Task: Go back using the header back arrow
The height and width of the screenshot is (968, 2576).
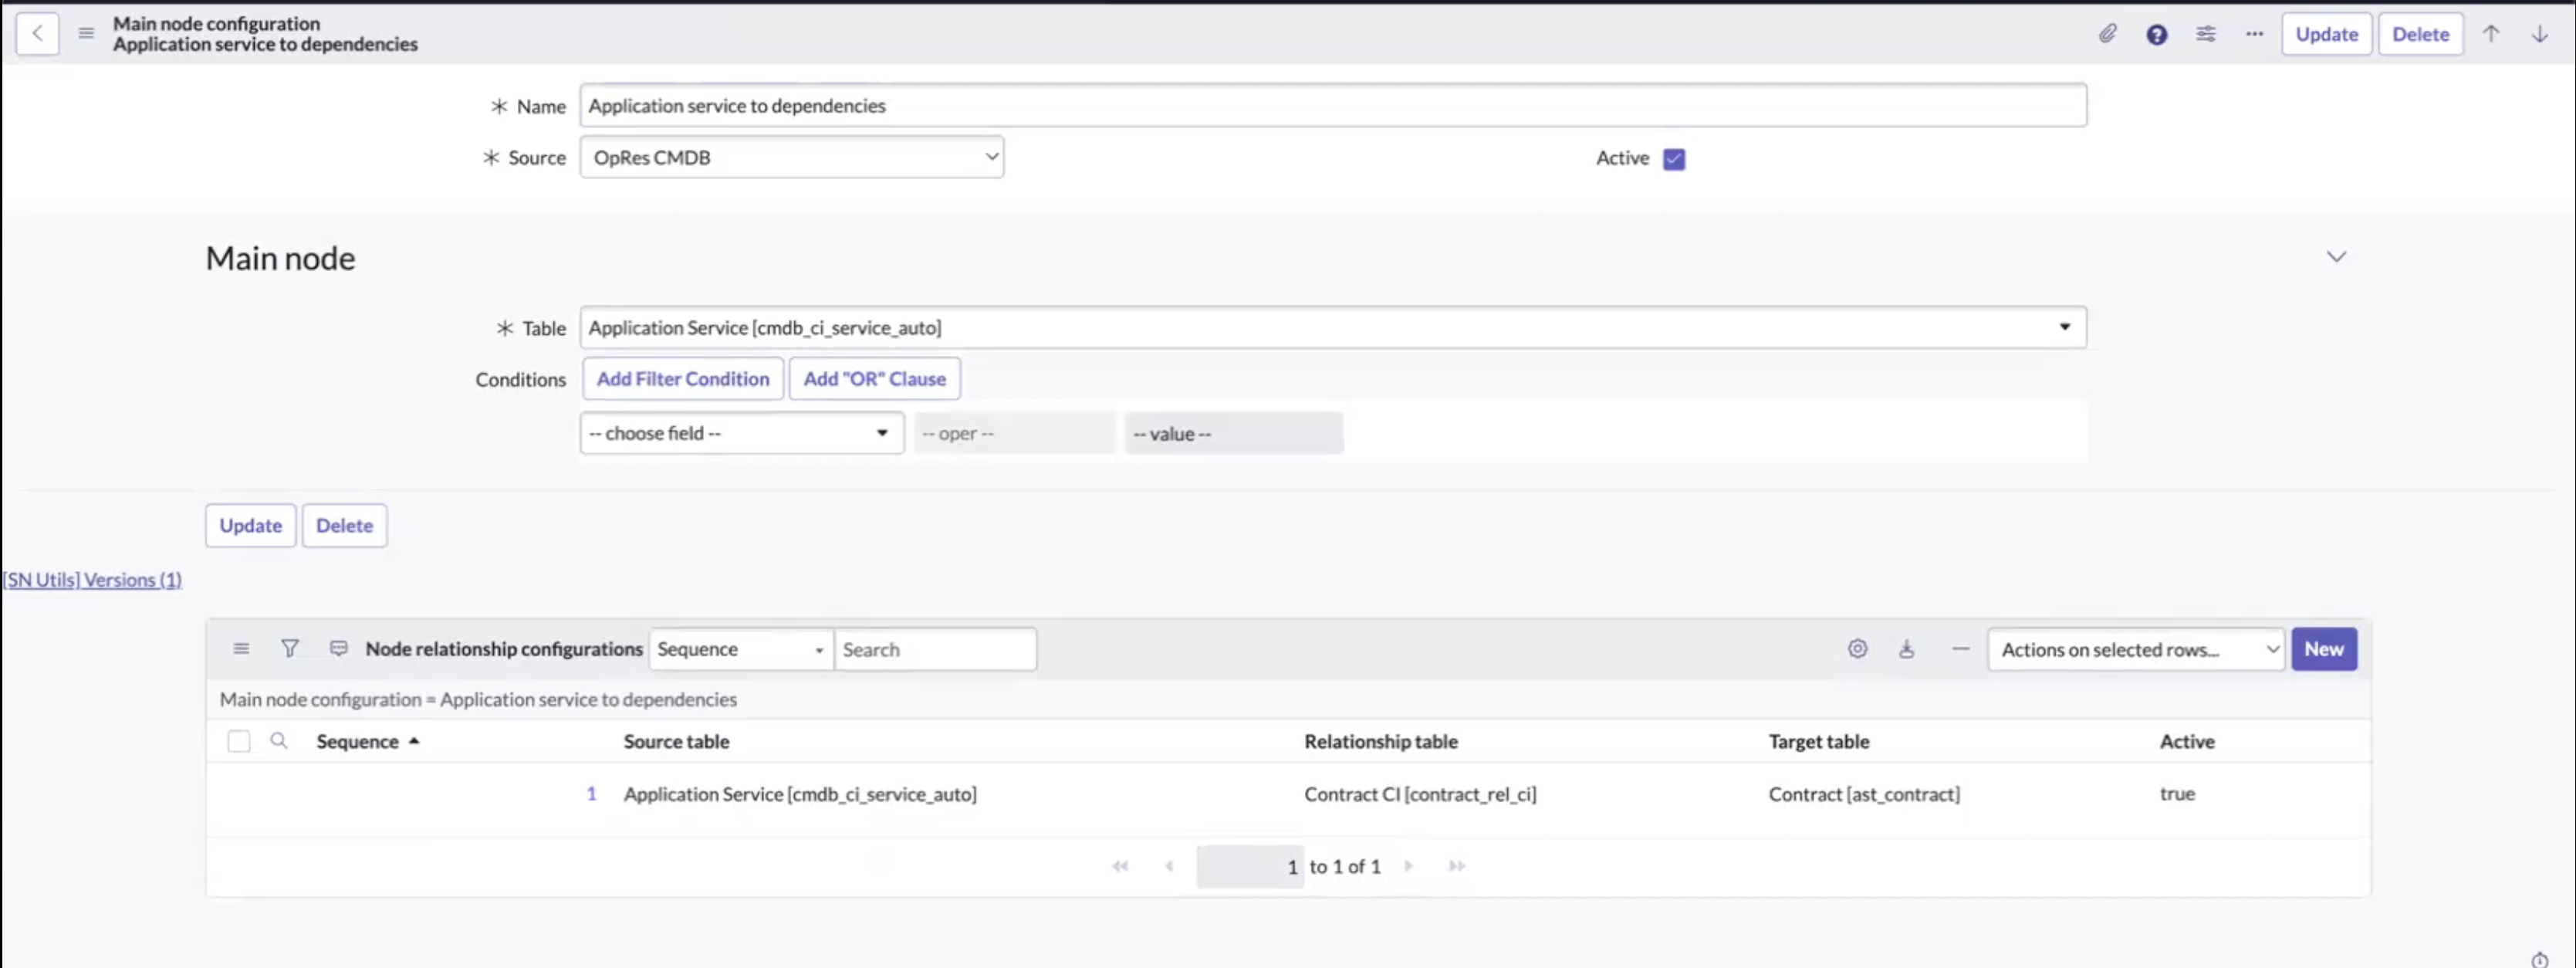Action: (x=37, y=33)
